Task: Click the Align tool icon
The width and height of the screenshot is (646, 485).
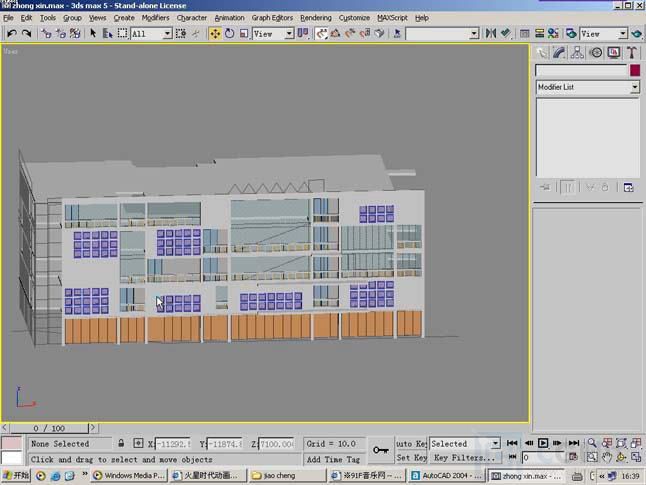Action: click(506, 33)
